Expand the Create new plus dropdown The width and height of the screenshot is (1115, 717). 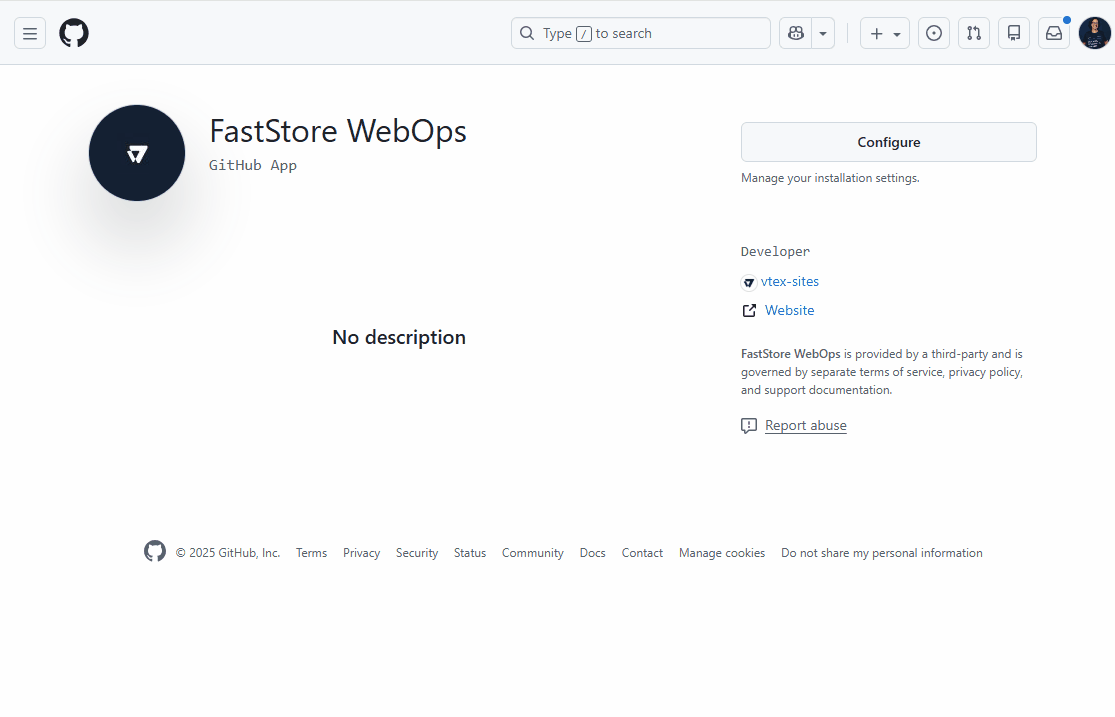885,33
